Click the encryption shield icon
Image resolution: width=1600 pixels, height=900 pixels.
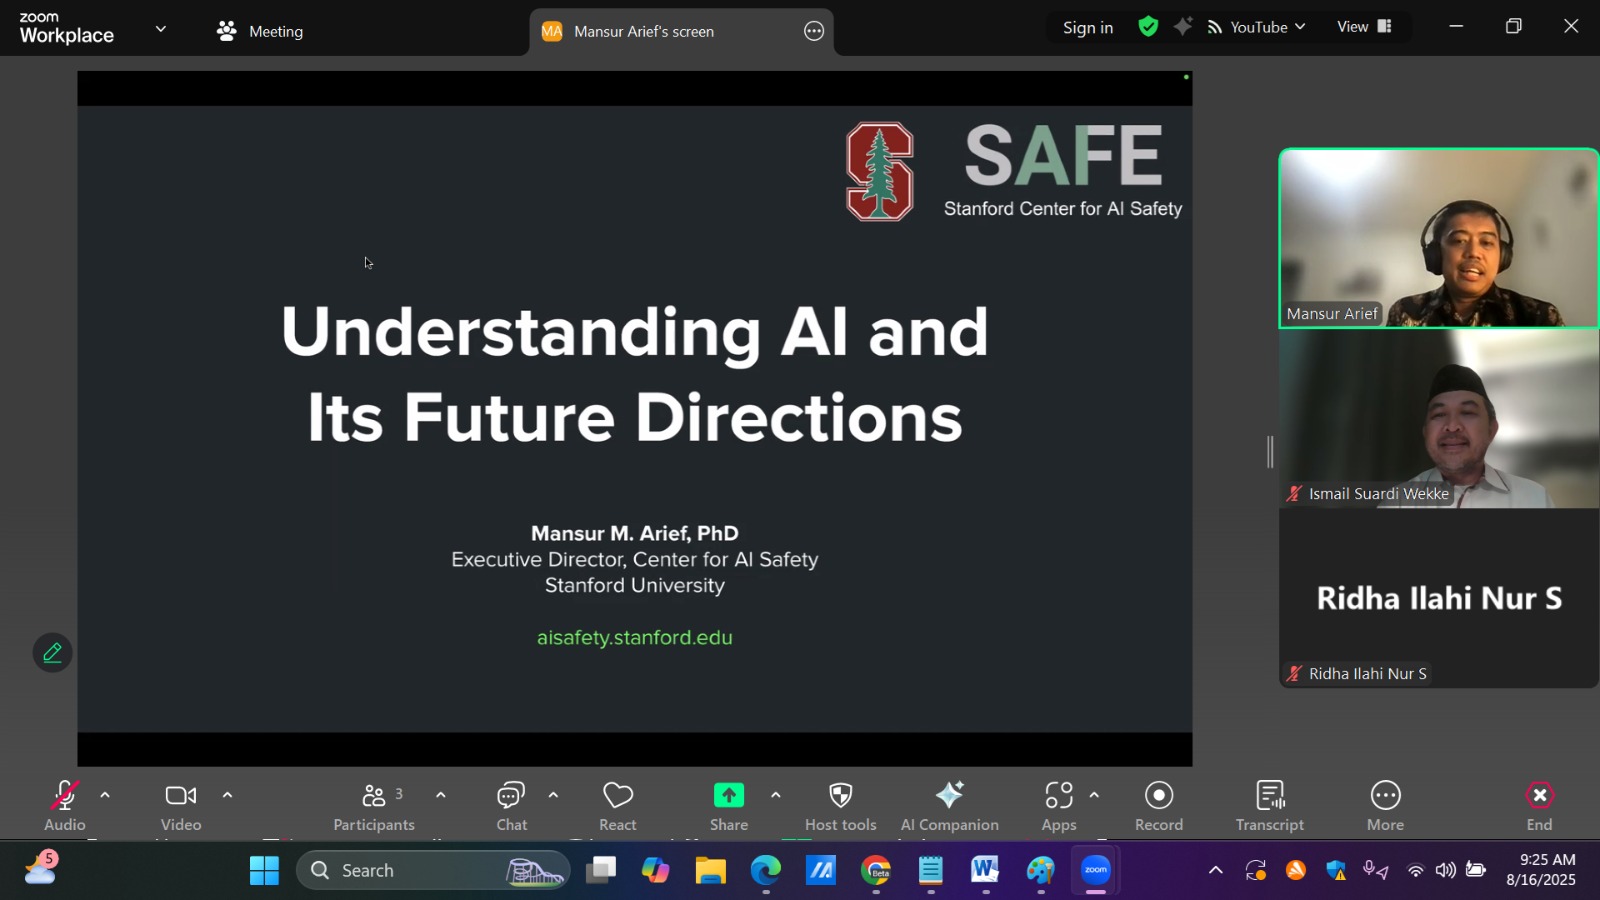(x=1148, y=27)
